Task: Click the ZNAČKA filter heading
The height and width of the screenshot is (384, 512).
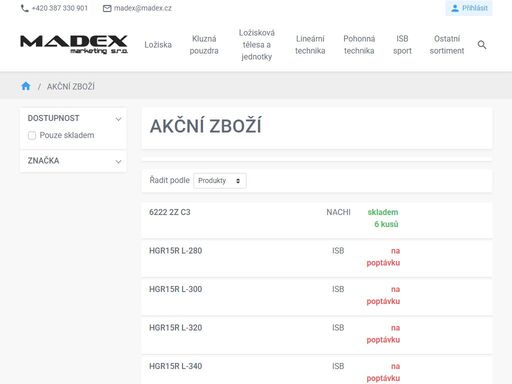Action: click(x=43, y=161)
